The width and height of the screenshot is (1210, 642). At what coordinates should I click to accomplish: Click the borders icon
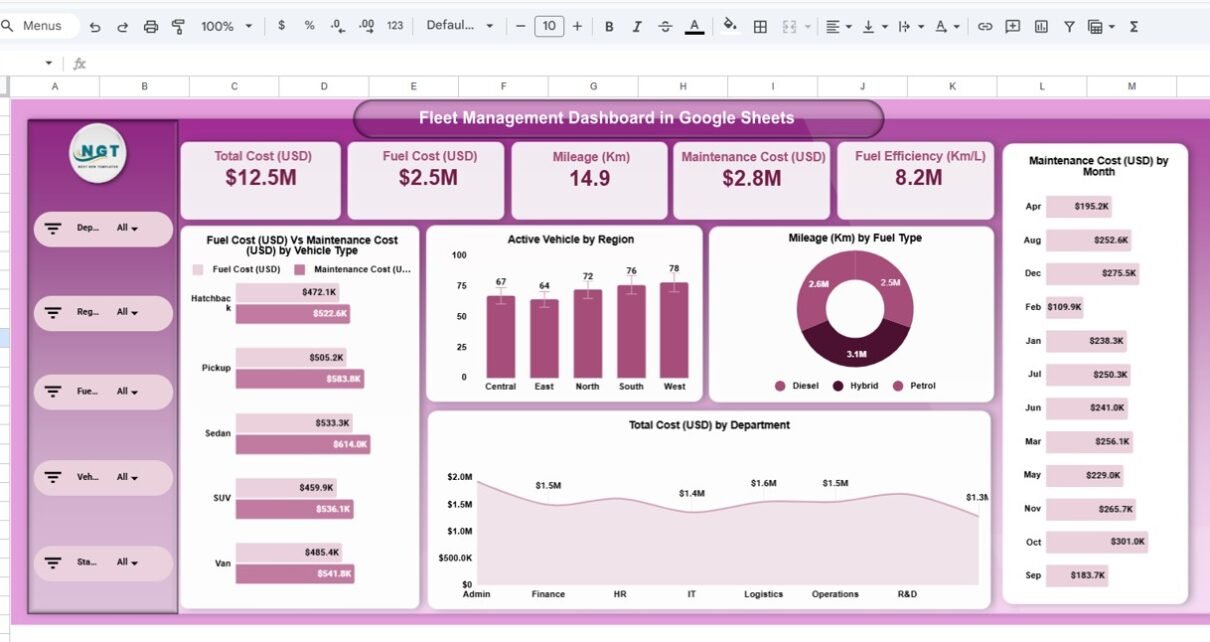(760, 27)
